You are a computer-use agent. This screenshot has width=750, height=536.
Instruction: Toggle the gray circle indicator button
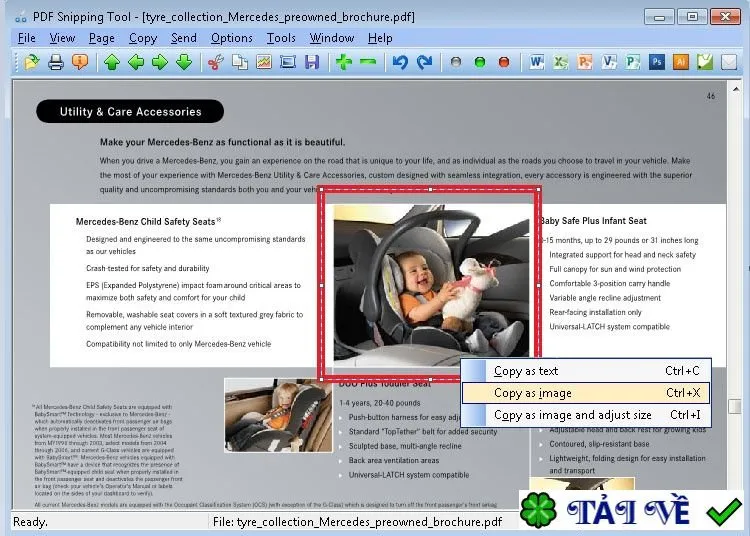coord(456,62)
